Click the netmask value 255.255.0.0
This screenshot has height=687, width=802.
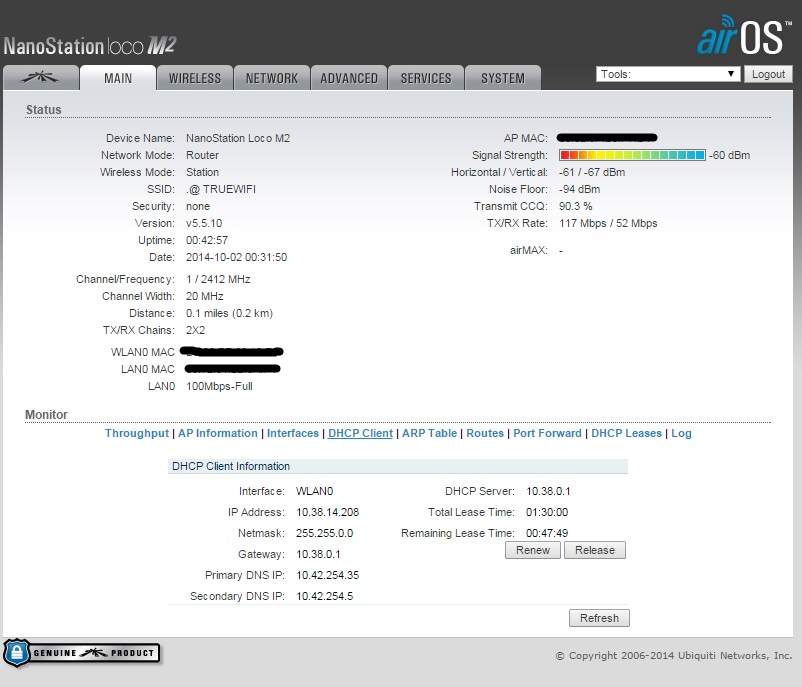coord(324,533)
